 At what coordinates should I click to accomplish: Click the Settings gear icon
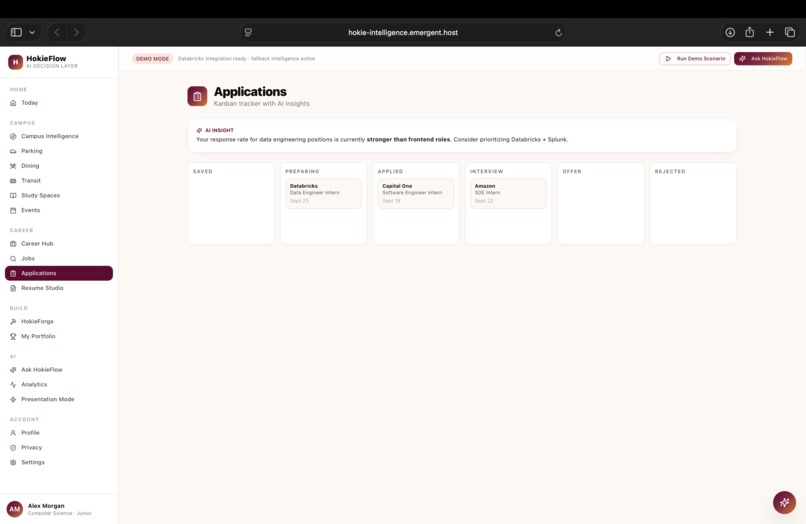tap(13, 463)
